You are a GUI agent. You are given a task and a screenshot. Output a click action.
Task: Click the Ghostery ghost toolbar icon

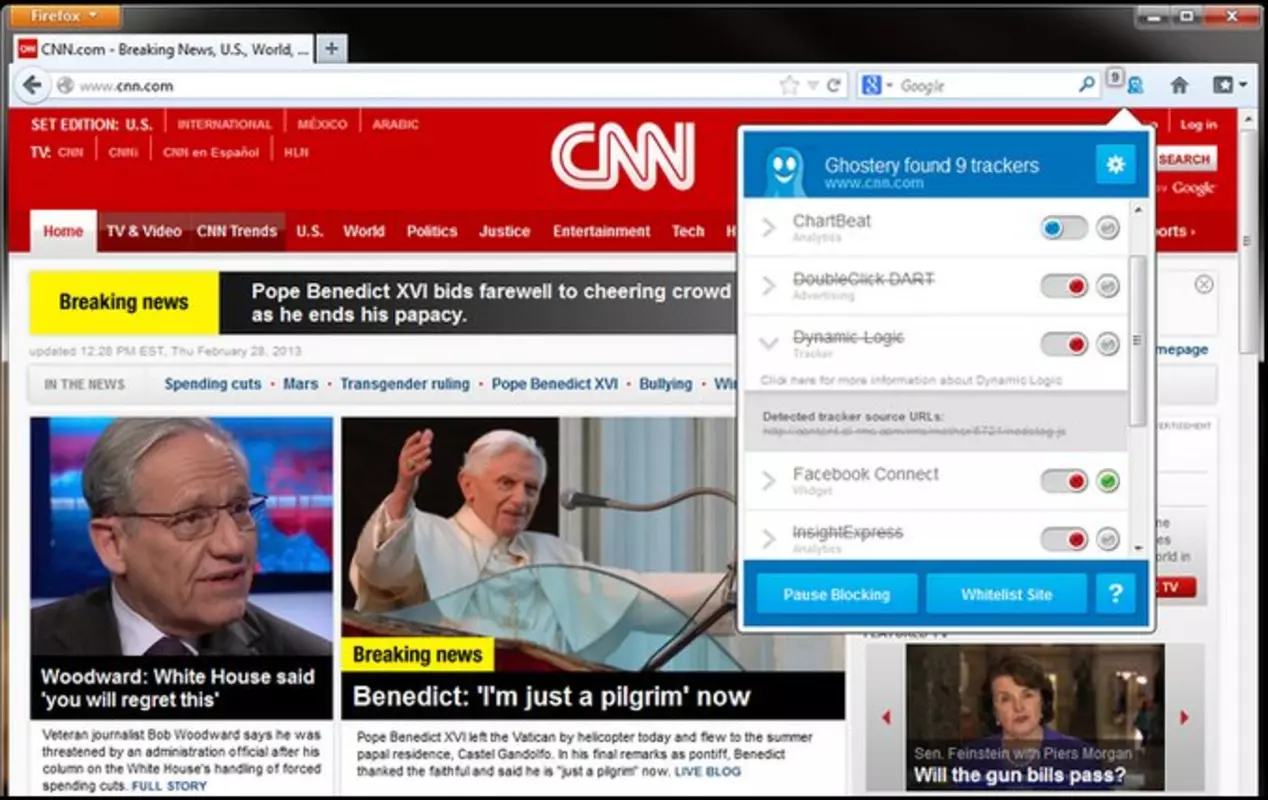[x=1135, y=86]
